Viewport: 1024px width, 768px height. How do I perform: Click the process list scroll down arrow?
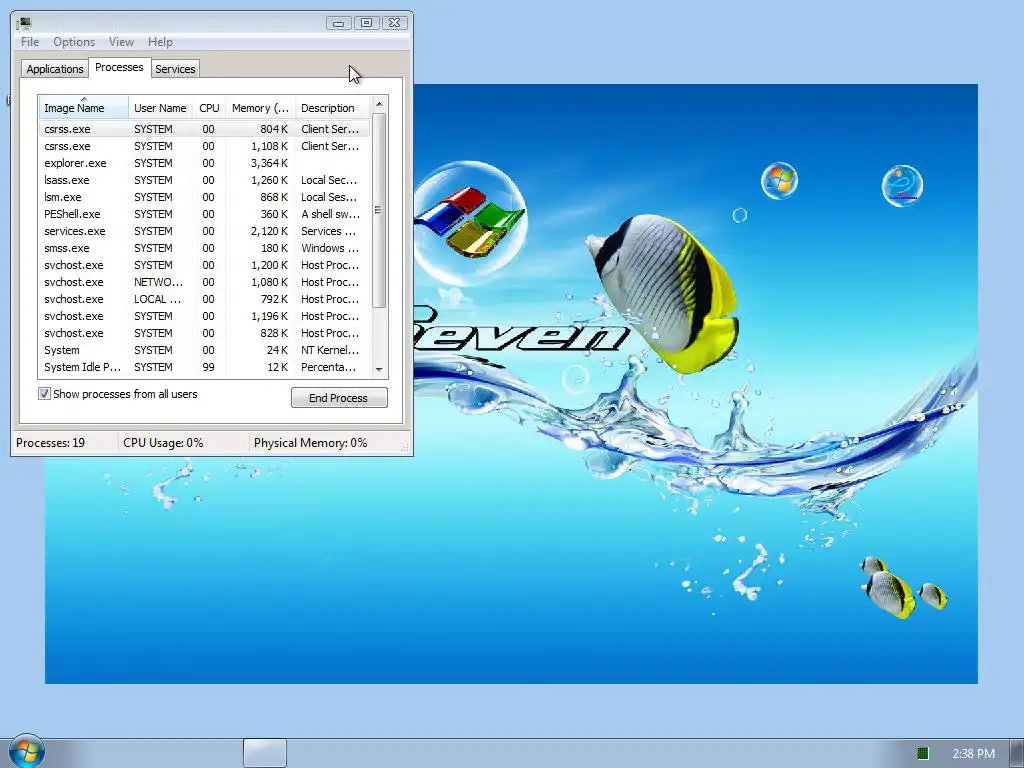[x=379, y=370]
